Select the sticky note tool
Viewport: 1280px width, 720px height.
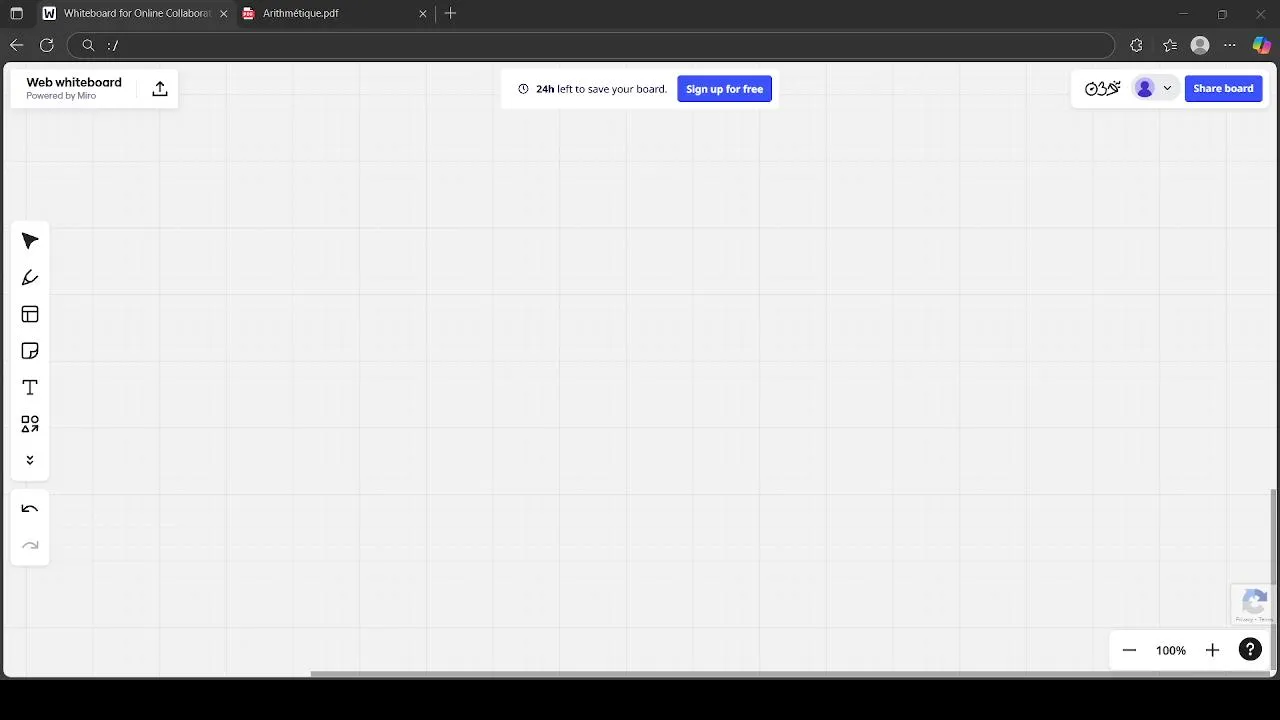30,351
